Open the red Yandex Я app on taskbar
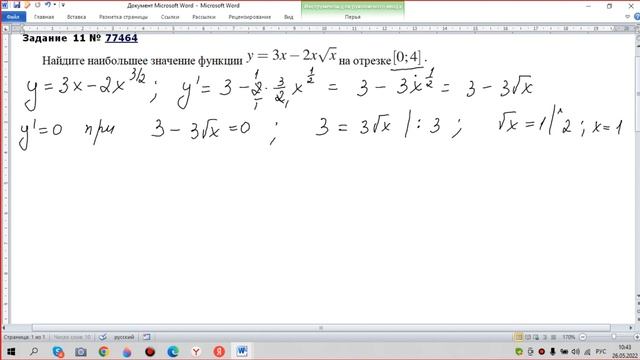 219,351
